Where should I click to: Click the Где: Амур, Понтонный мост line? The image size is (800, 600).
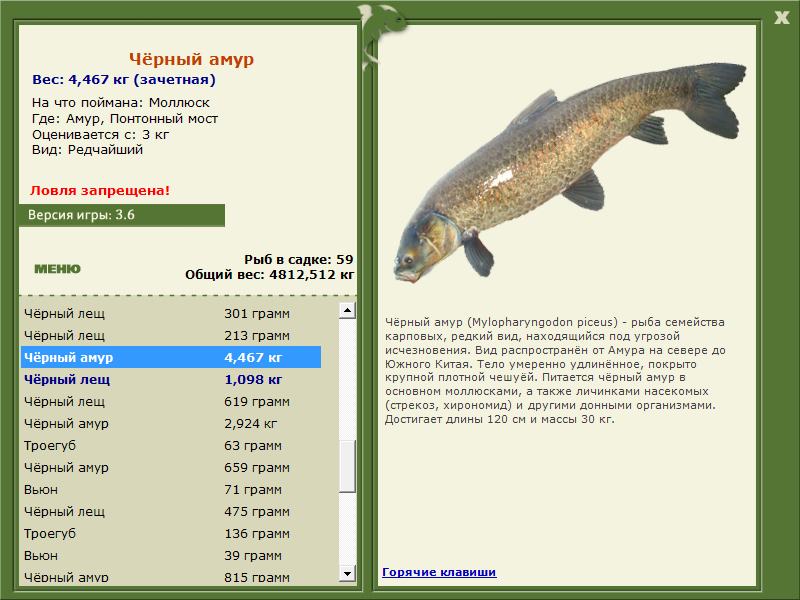(125, 118)
